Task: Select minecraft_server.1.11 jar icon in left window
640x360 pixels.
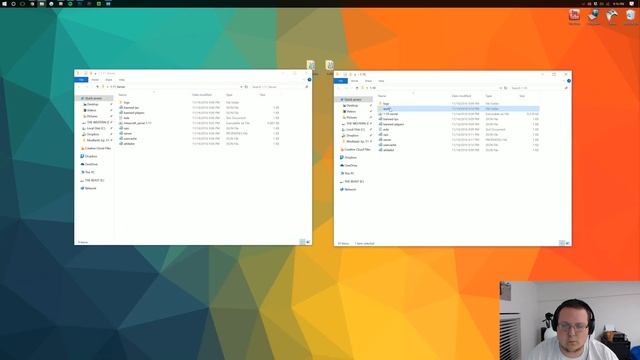Action: [x=121, y=123]
